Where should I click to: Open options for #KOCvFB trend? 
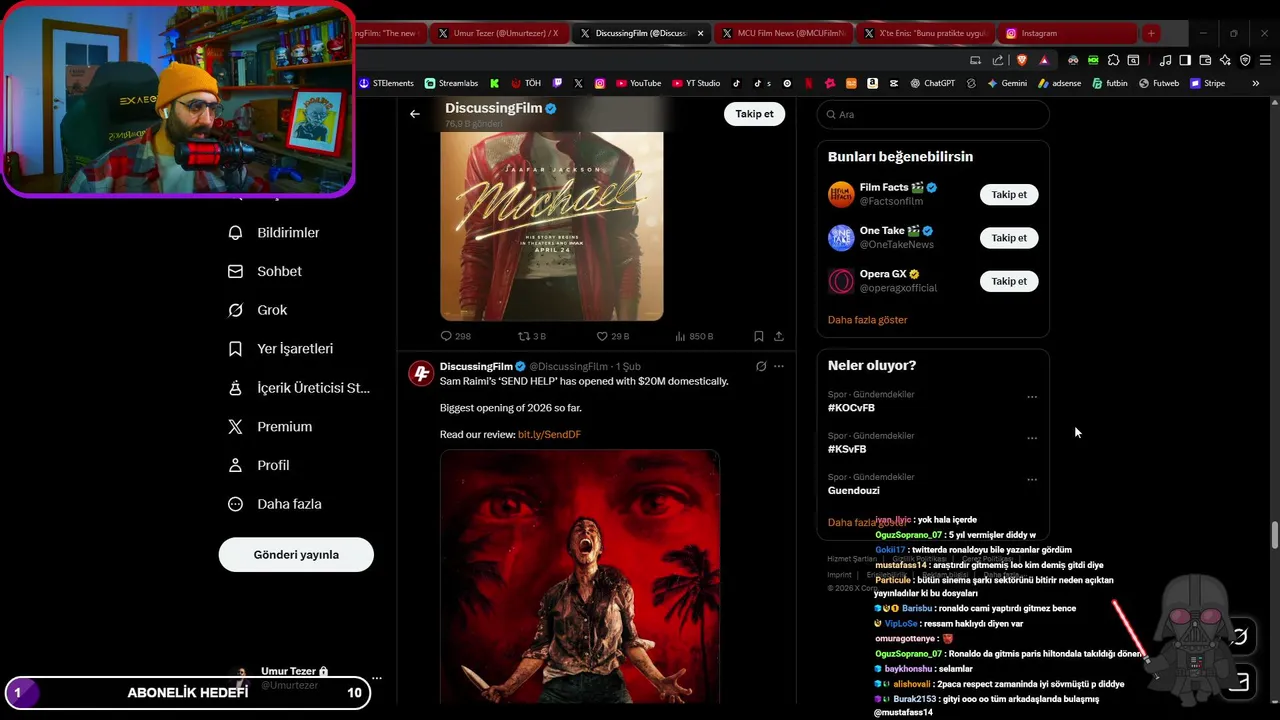click(1032, 397)
